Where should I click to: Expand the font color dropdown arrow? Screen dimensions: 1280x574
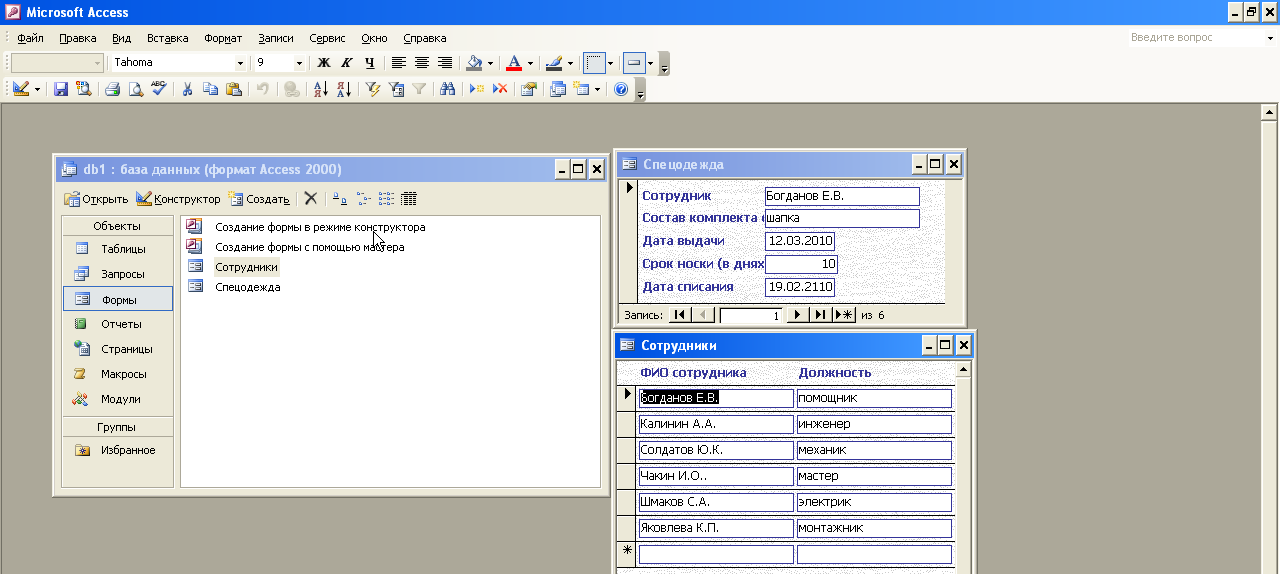530,62
